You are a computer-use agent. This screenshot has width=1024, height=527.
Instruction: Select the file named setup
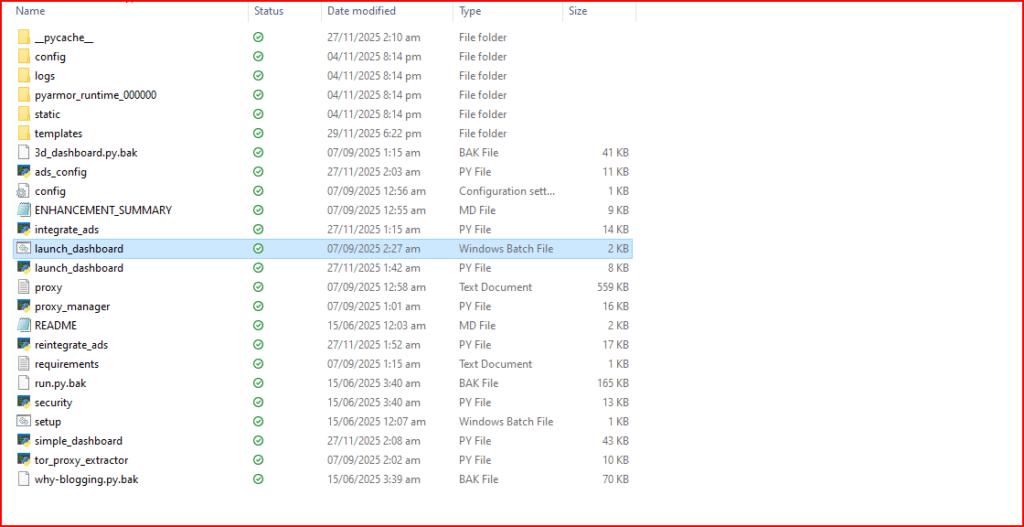coord(48,421)
